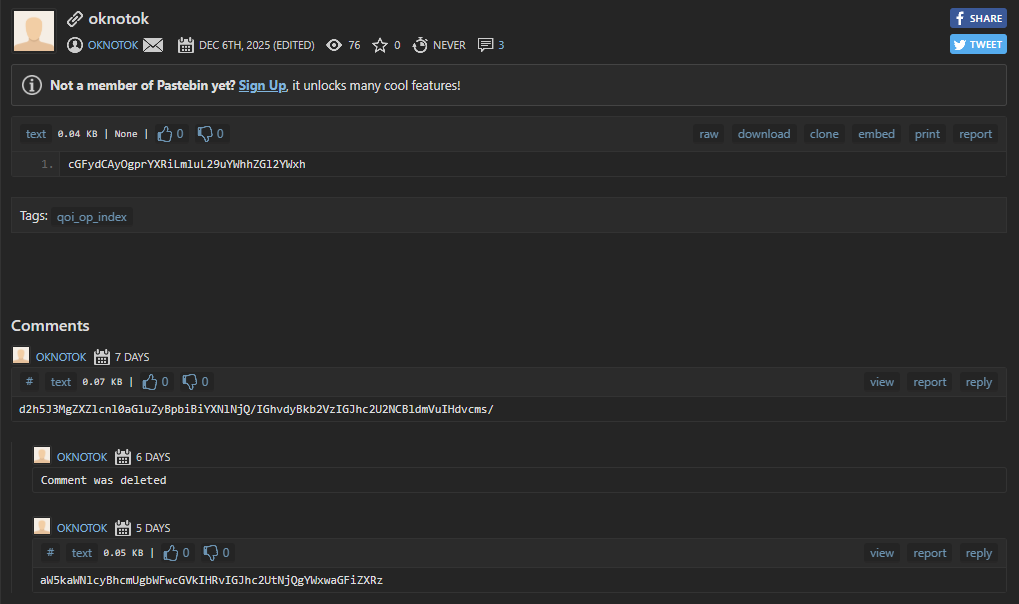
Task: Share the paste on Facebook
Action: 977,18
